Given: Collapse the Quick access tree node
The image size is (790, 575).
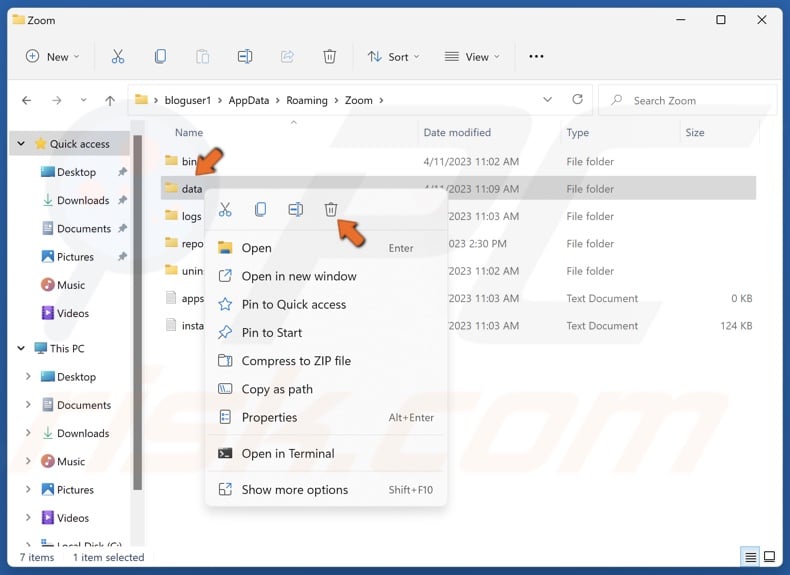Looking at the screenshot, I should coord(21,144).
